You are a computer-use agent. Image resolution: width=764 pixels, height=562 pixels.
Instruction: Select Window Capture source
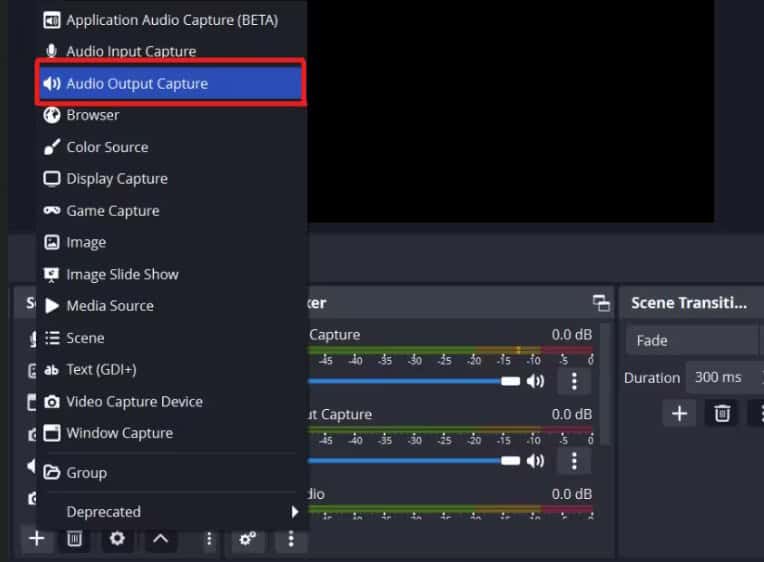pos(172,433)
